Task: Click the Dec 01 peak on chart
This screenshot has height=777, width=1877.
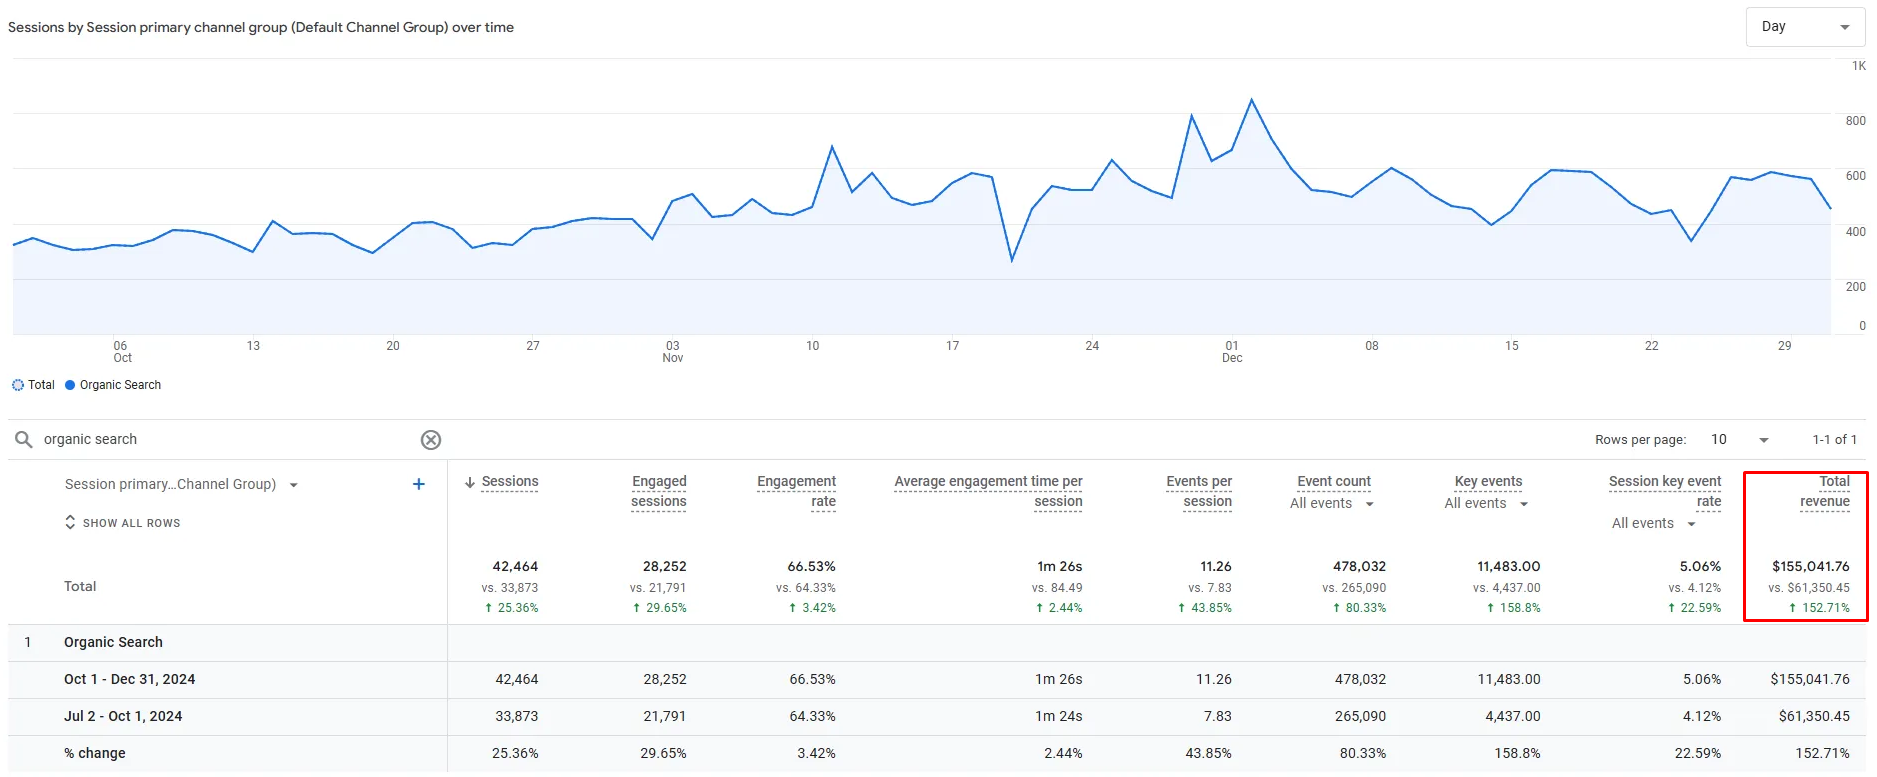Action: [x=1252, y=100]
